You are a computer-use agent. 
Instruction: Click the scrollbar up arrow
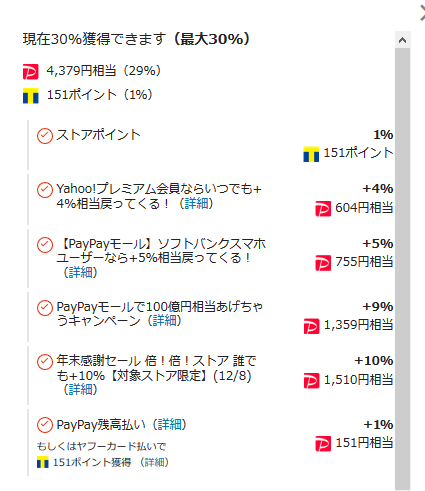click(403, 40)
